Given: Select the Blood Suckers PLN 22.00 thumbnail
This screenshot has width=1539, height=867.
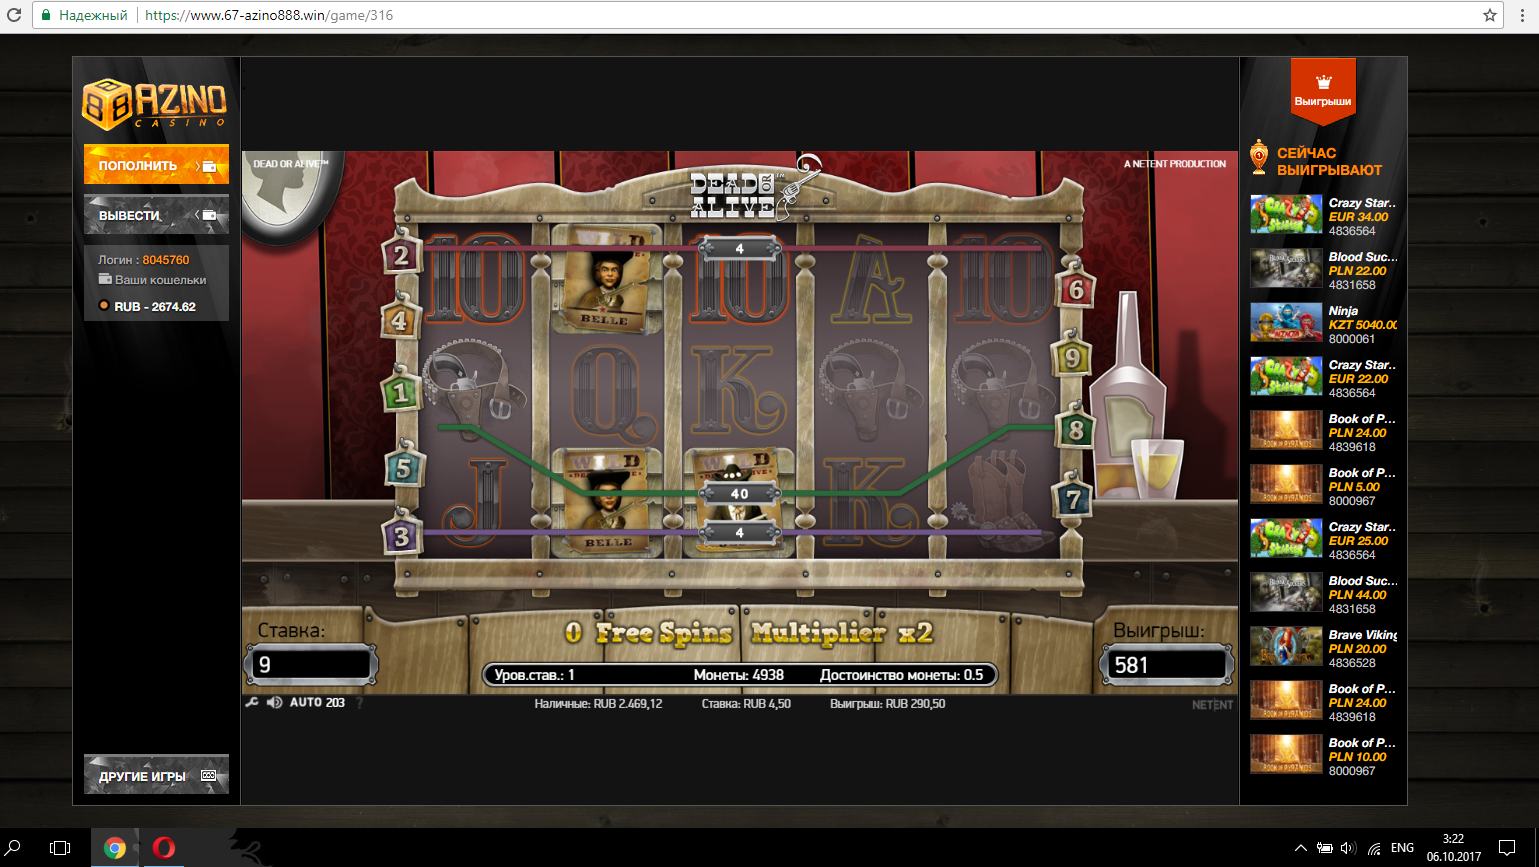Looking at the screenshot, I should [x=1286, y=269].
